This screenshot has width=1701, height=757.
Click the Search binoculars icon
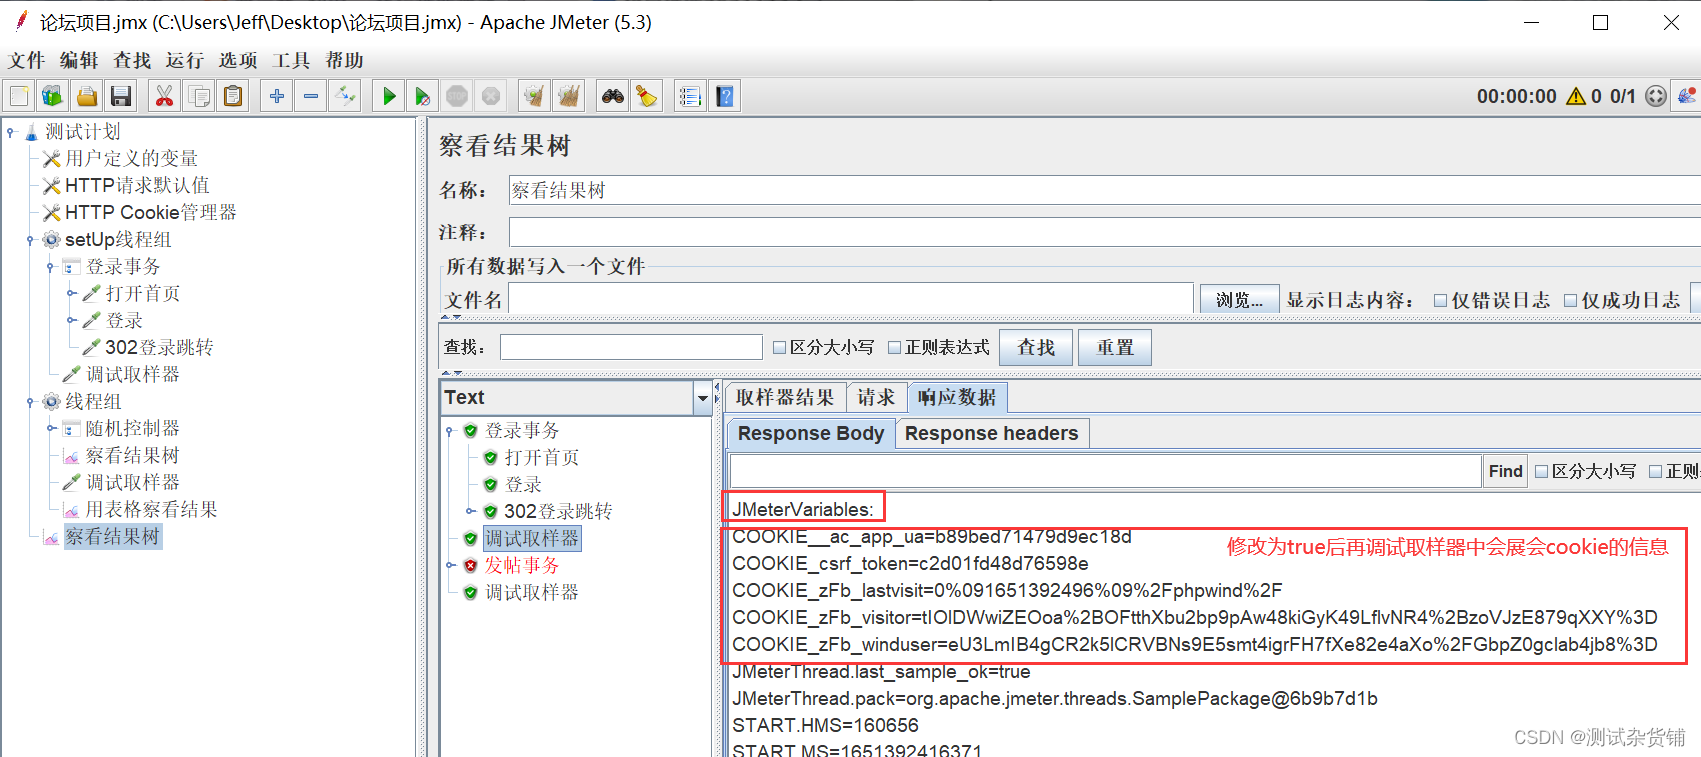[x=612, y=96]
